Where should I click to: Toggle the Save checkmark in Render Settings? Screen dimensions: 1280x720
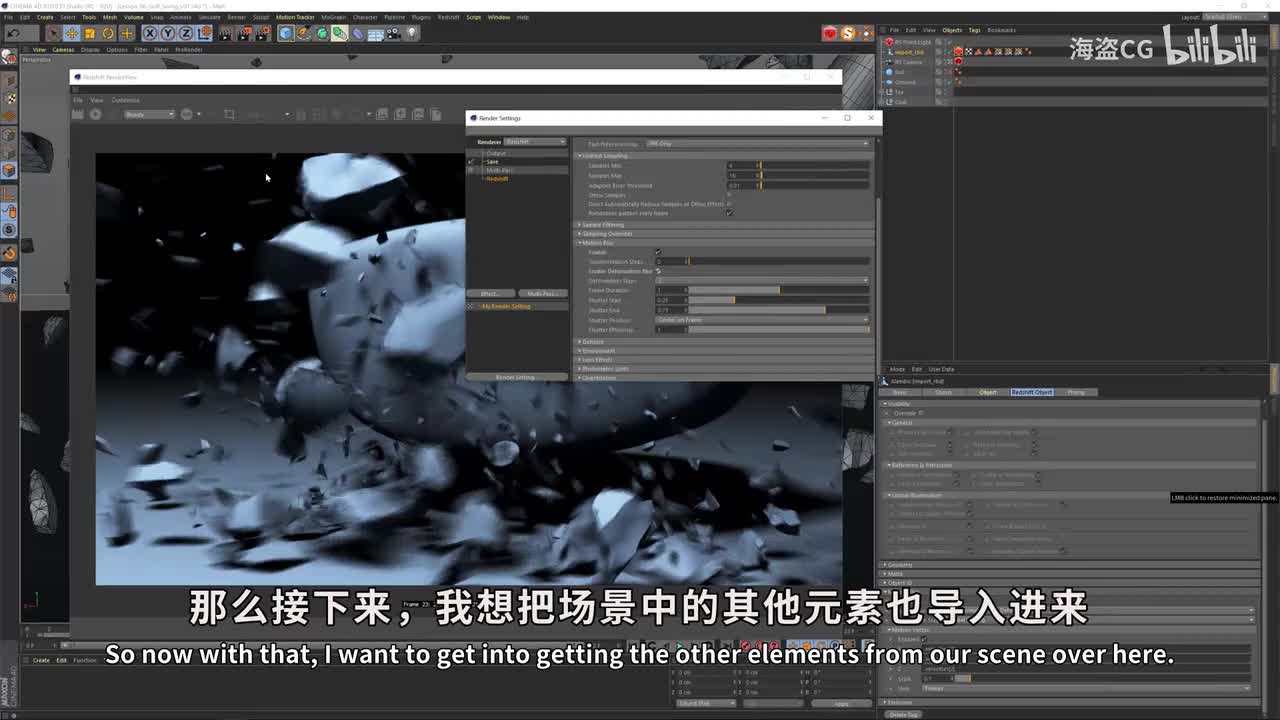point(470,162)
